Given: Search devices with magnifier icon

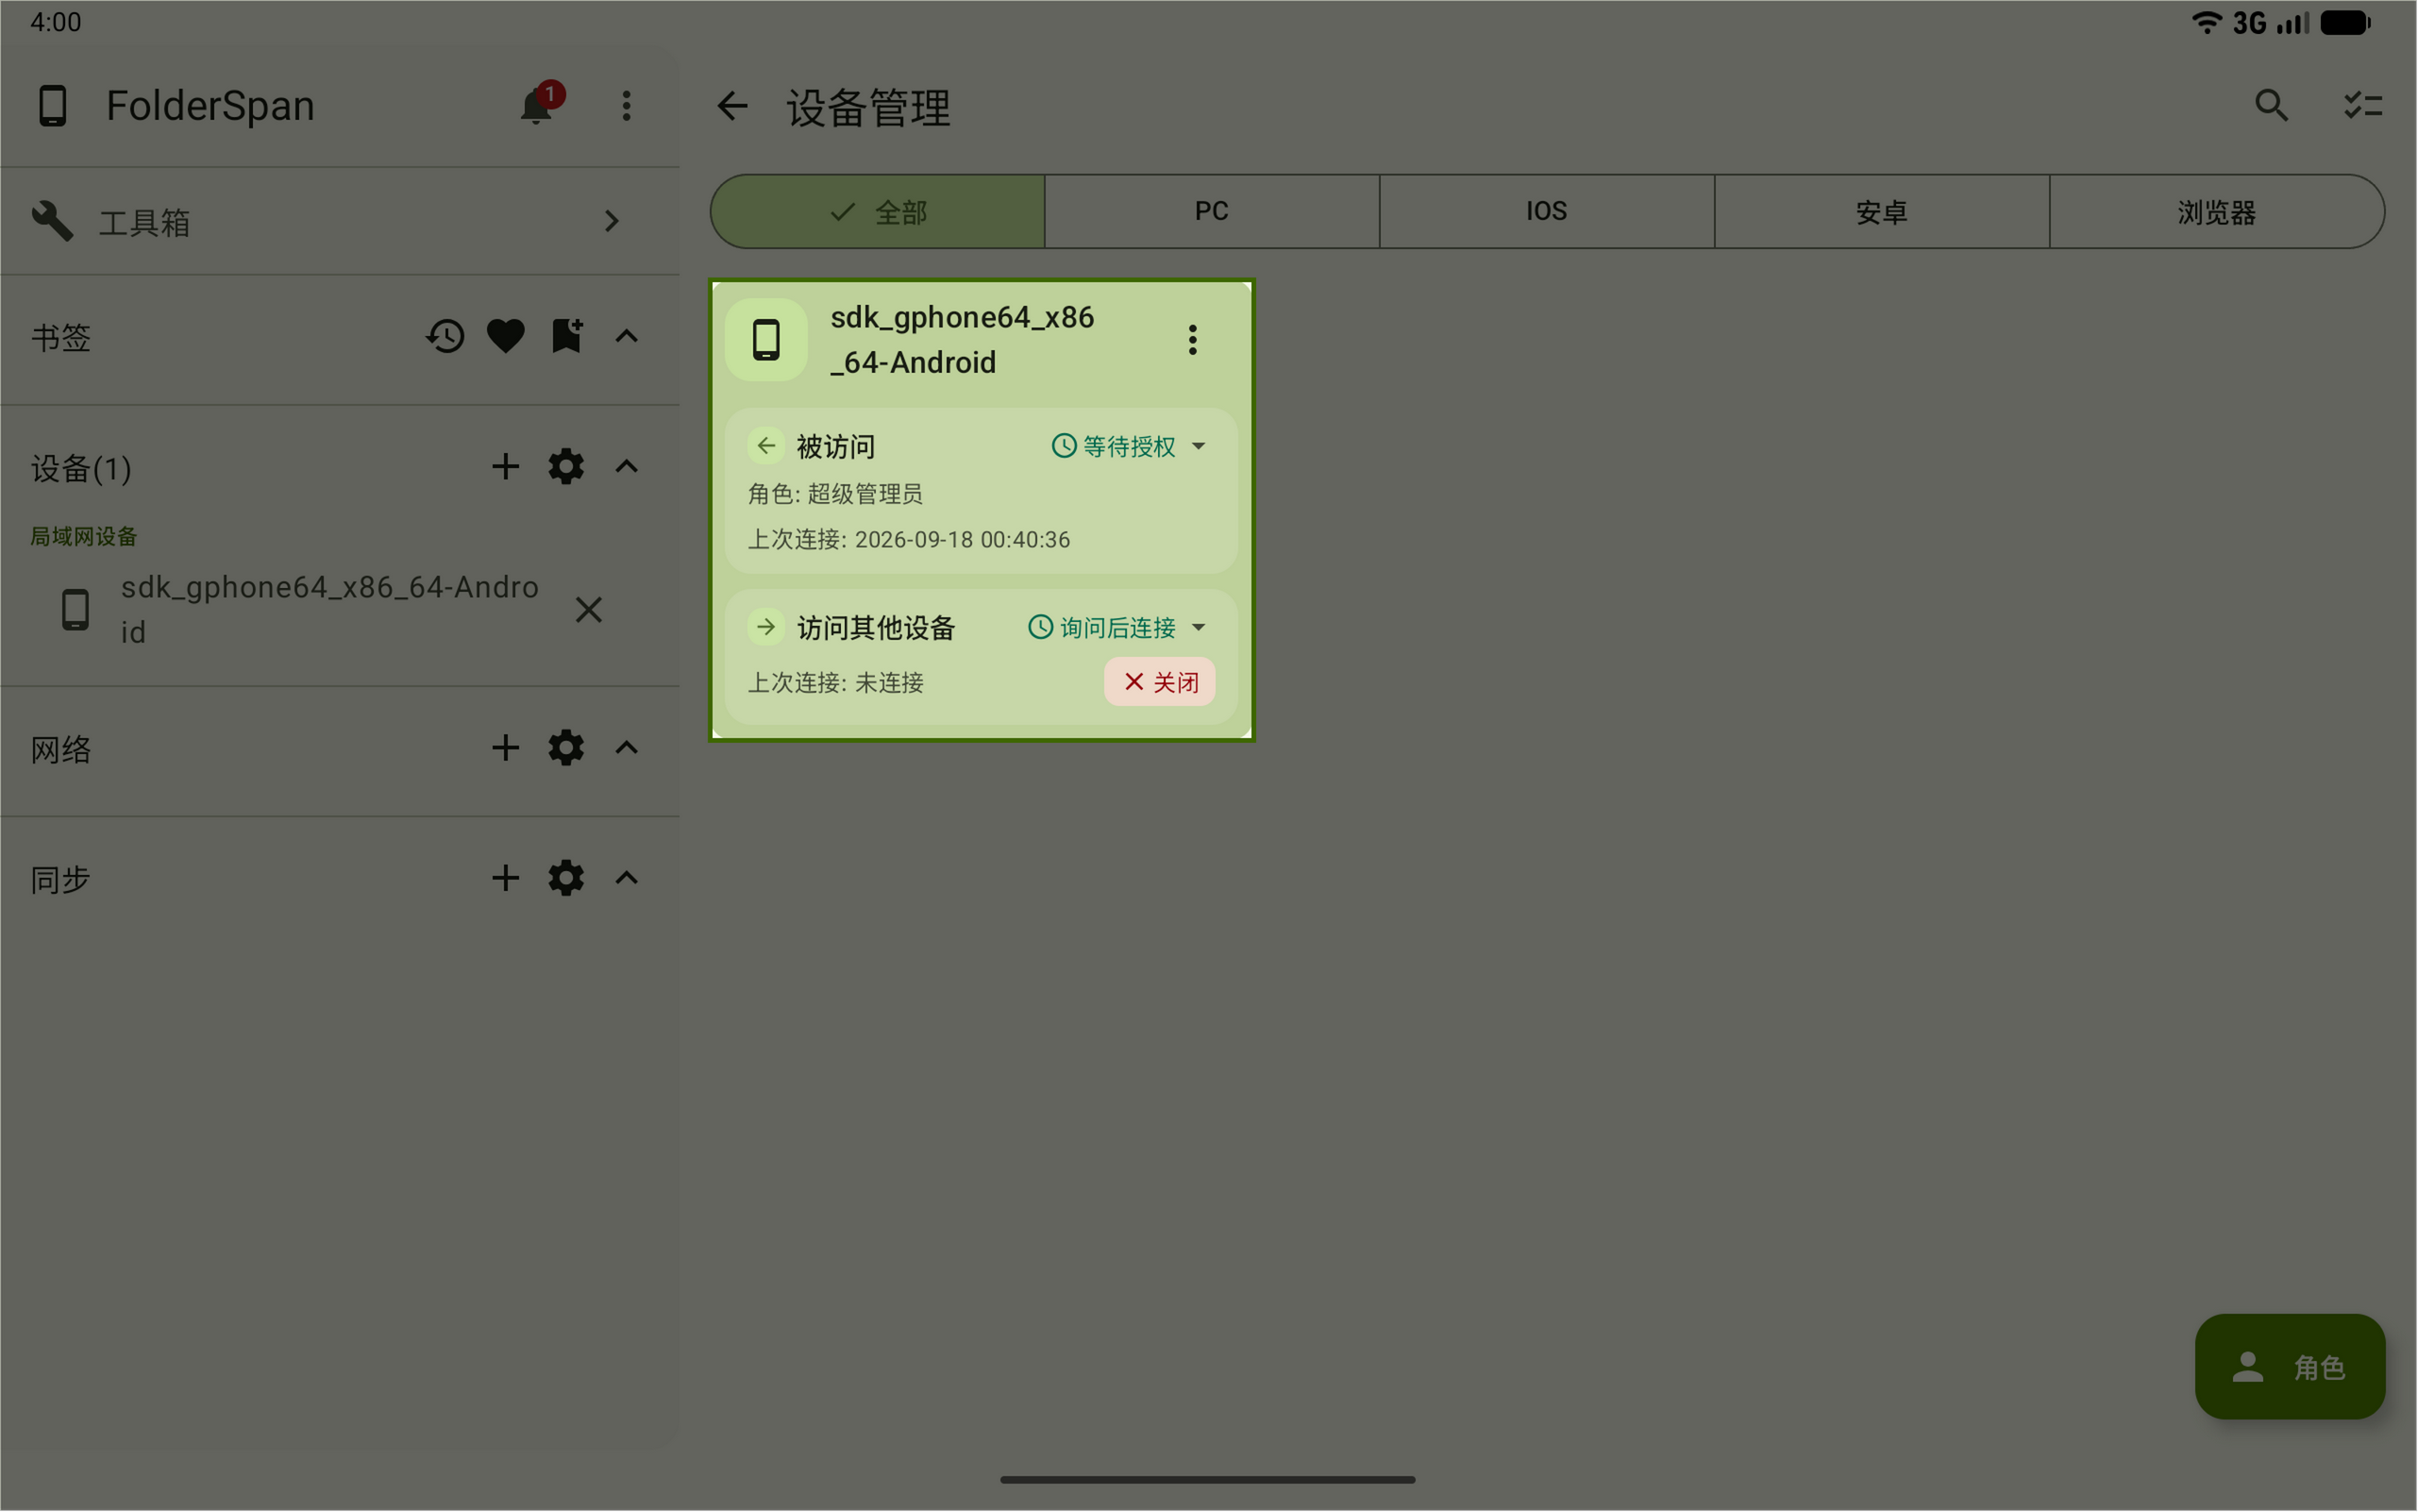Looking at the screenshot, I should click(2272, 106).
